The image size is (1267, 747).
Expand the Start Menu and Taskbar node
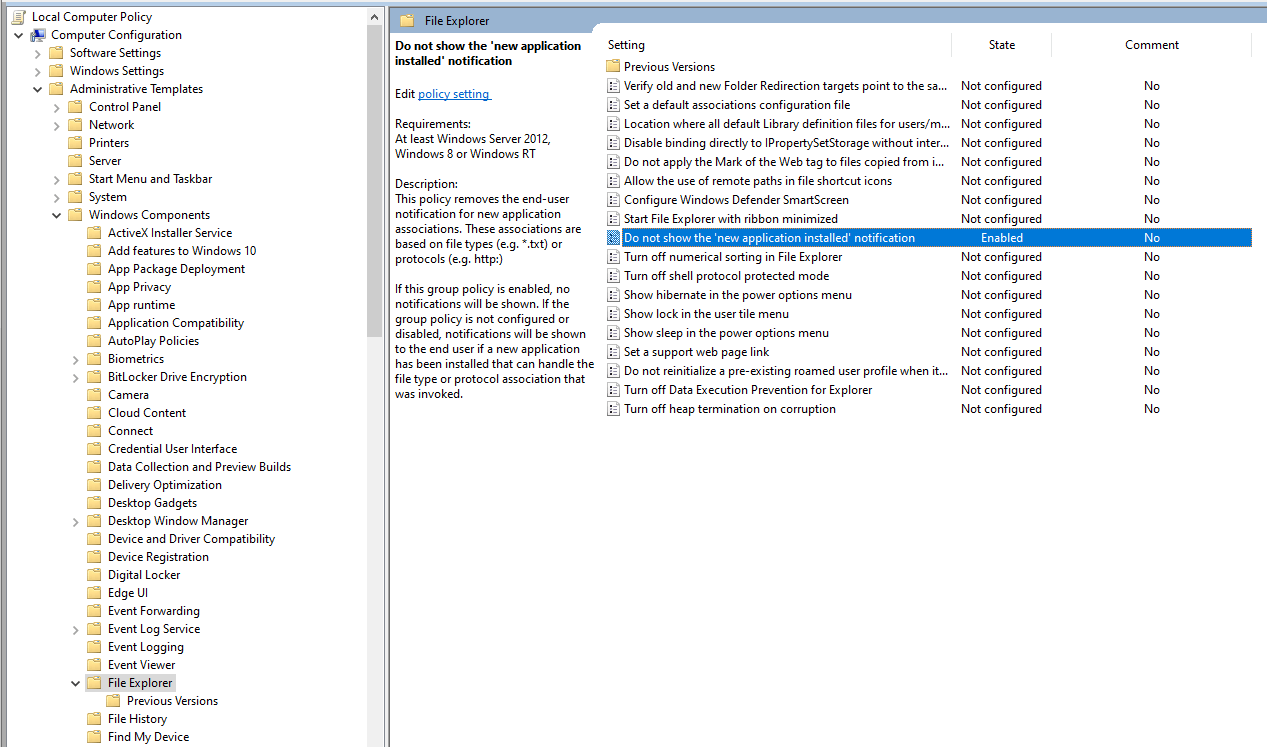tap(57, 179)
